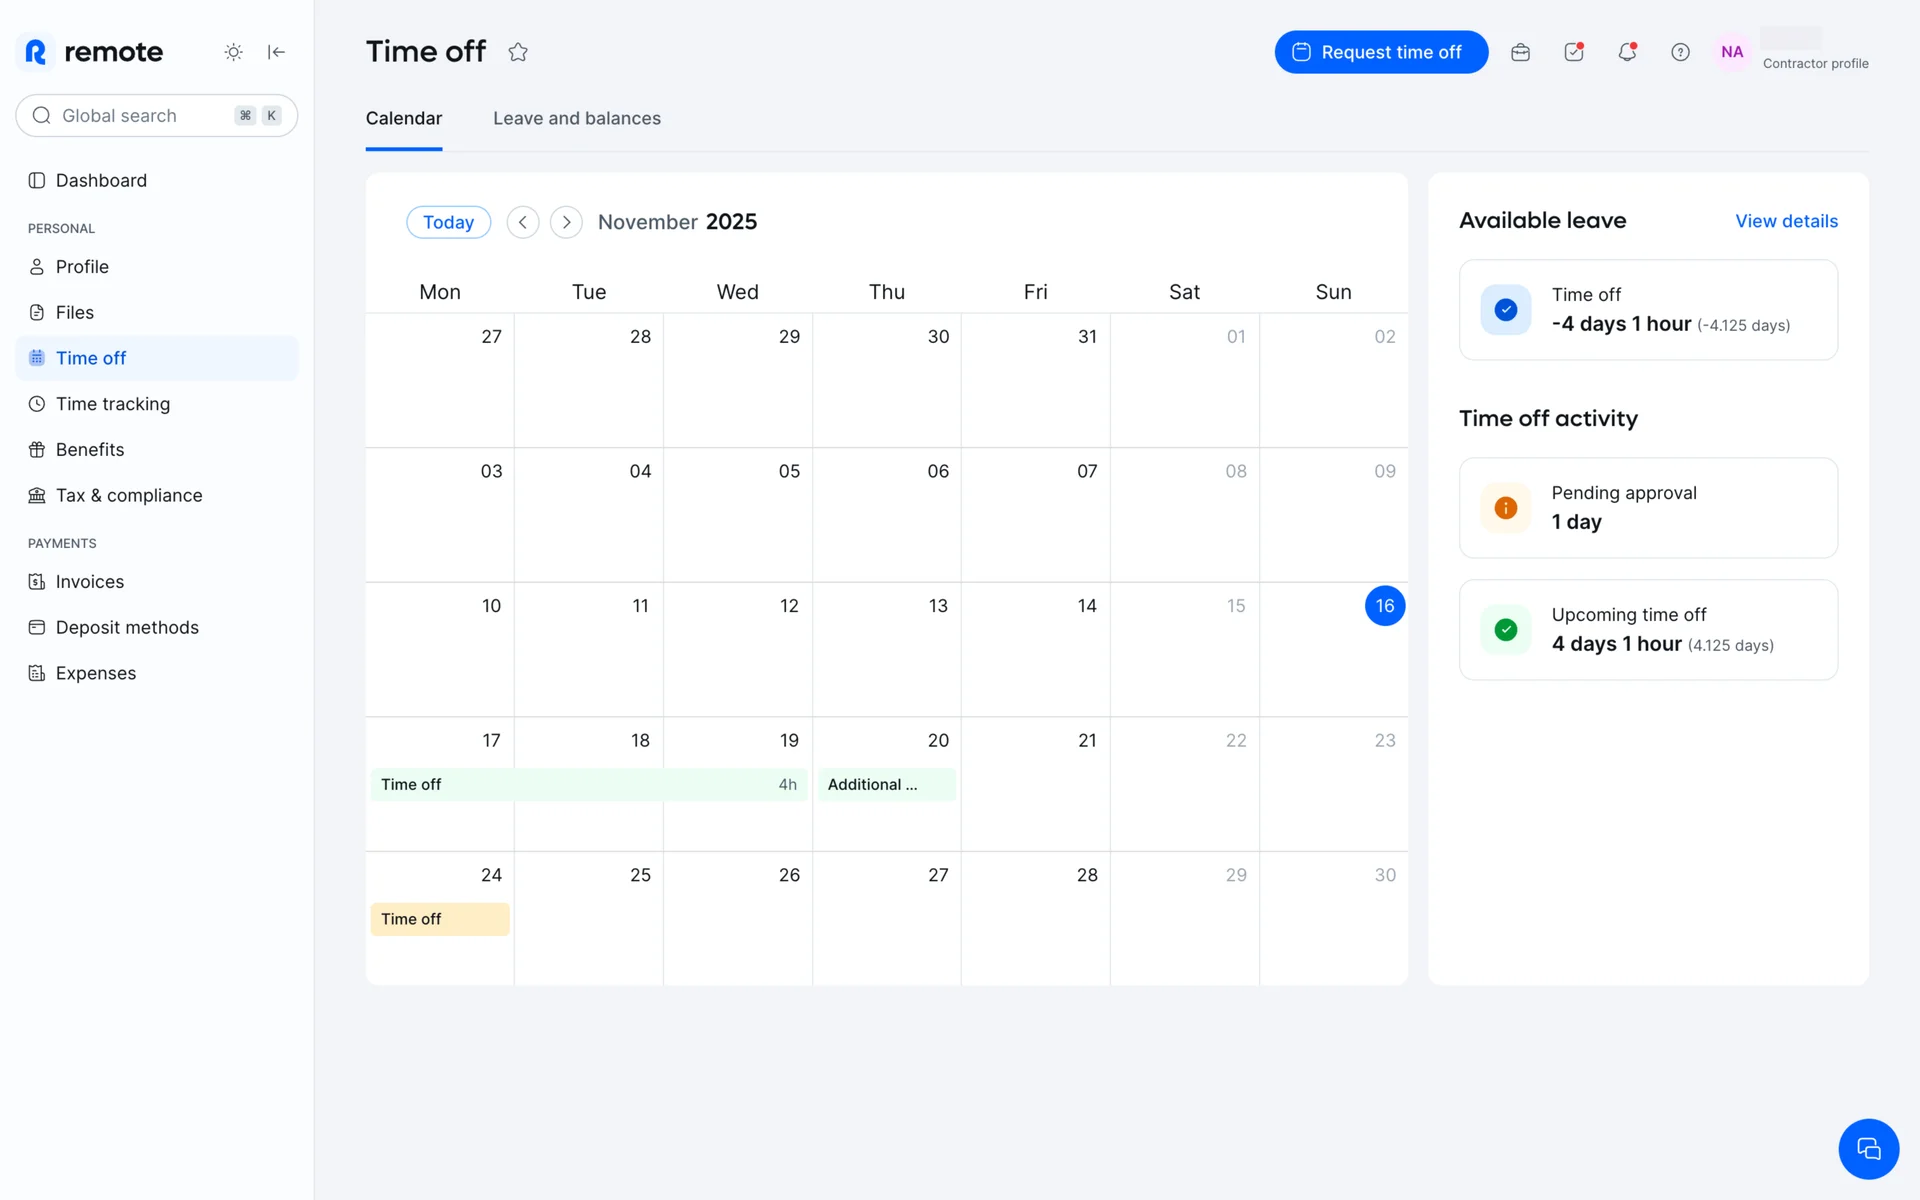The image size is (1920, 1200).
Task: Switch to the Leave and balances tab
Action: [576, 118]
